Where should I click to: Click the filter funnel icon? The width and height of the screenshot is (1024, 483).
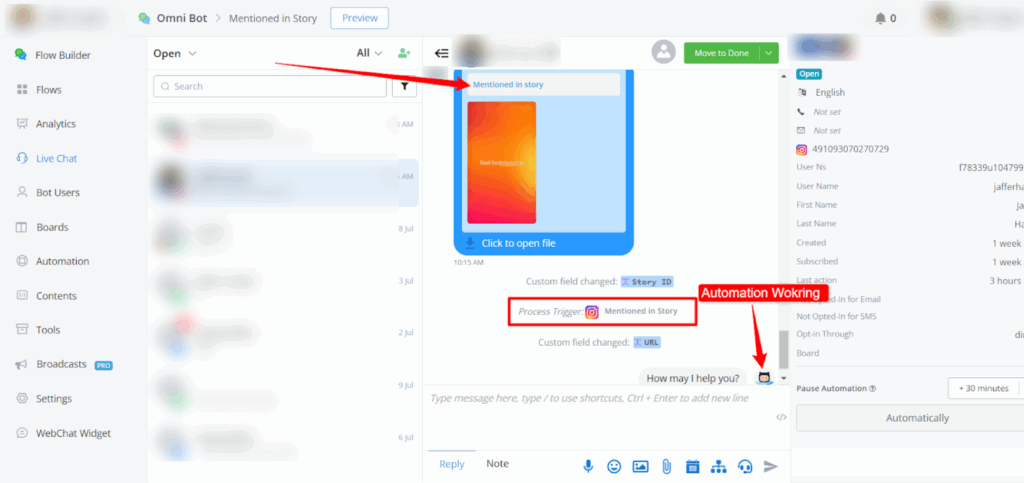404,87
